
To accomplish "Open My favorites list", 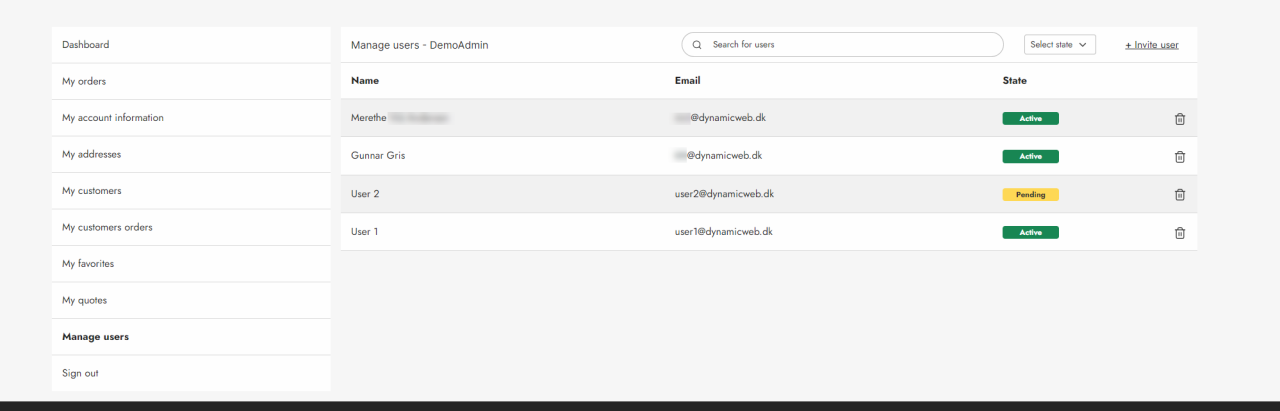I will point(88,264).
